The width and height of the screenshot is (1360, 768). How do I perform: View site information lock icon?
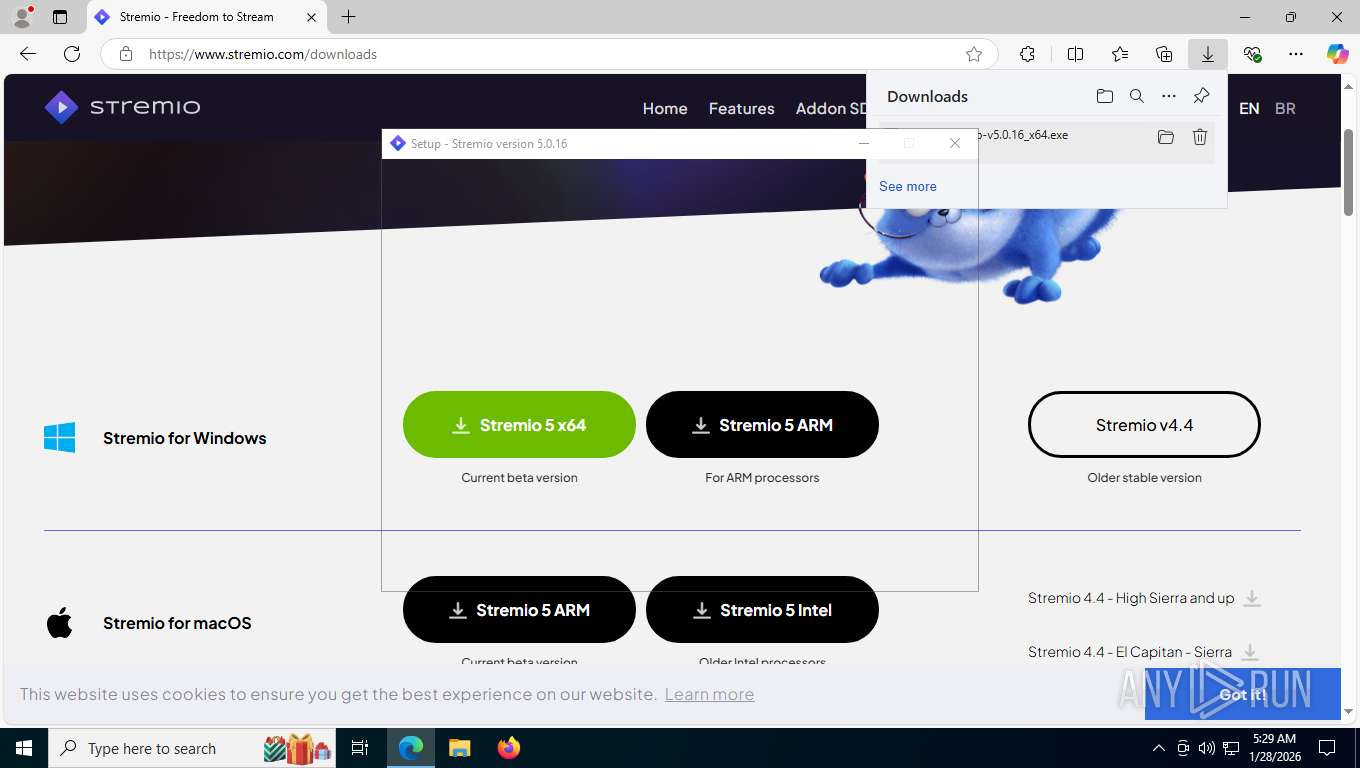126,54
